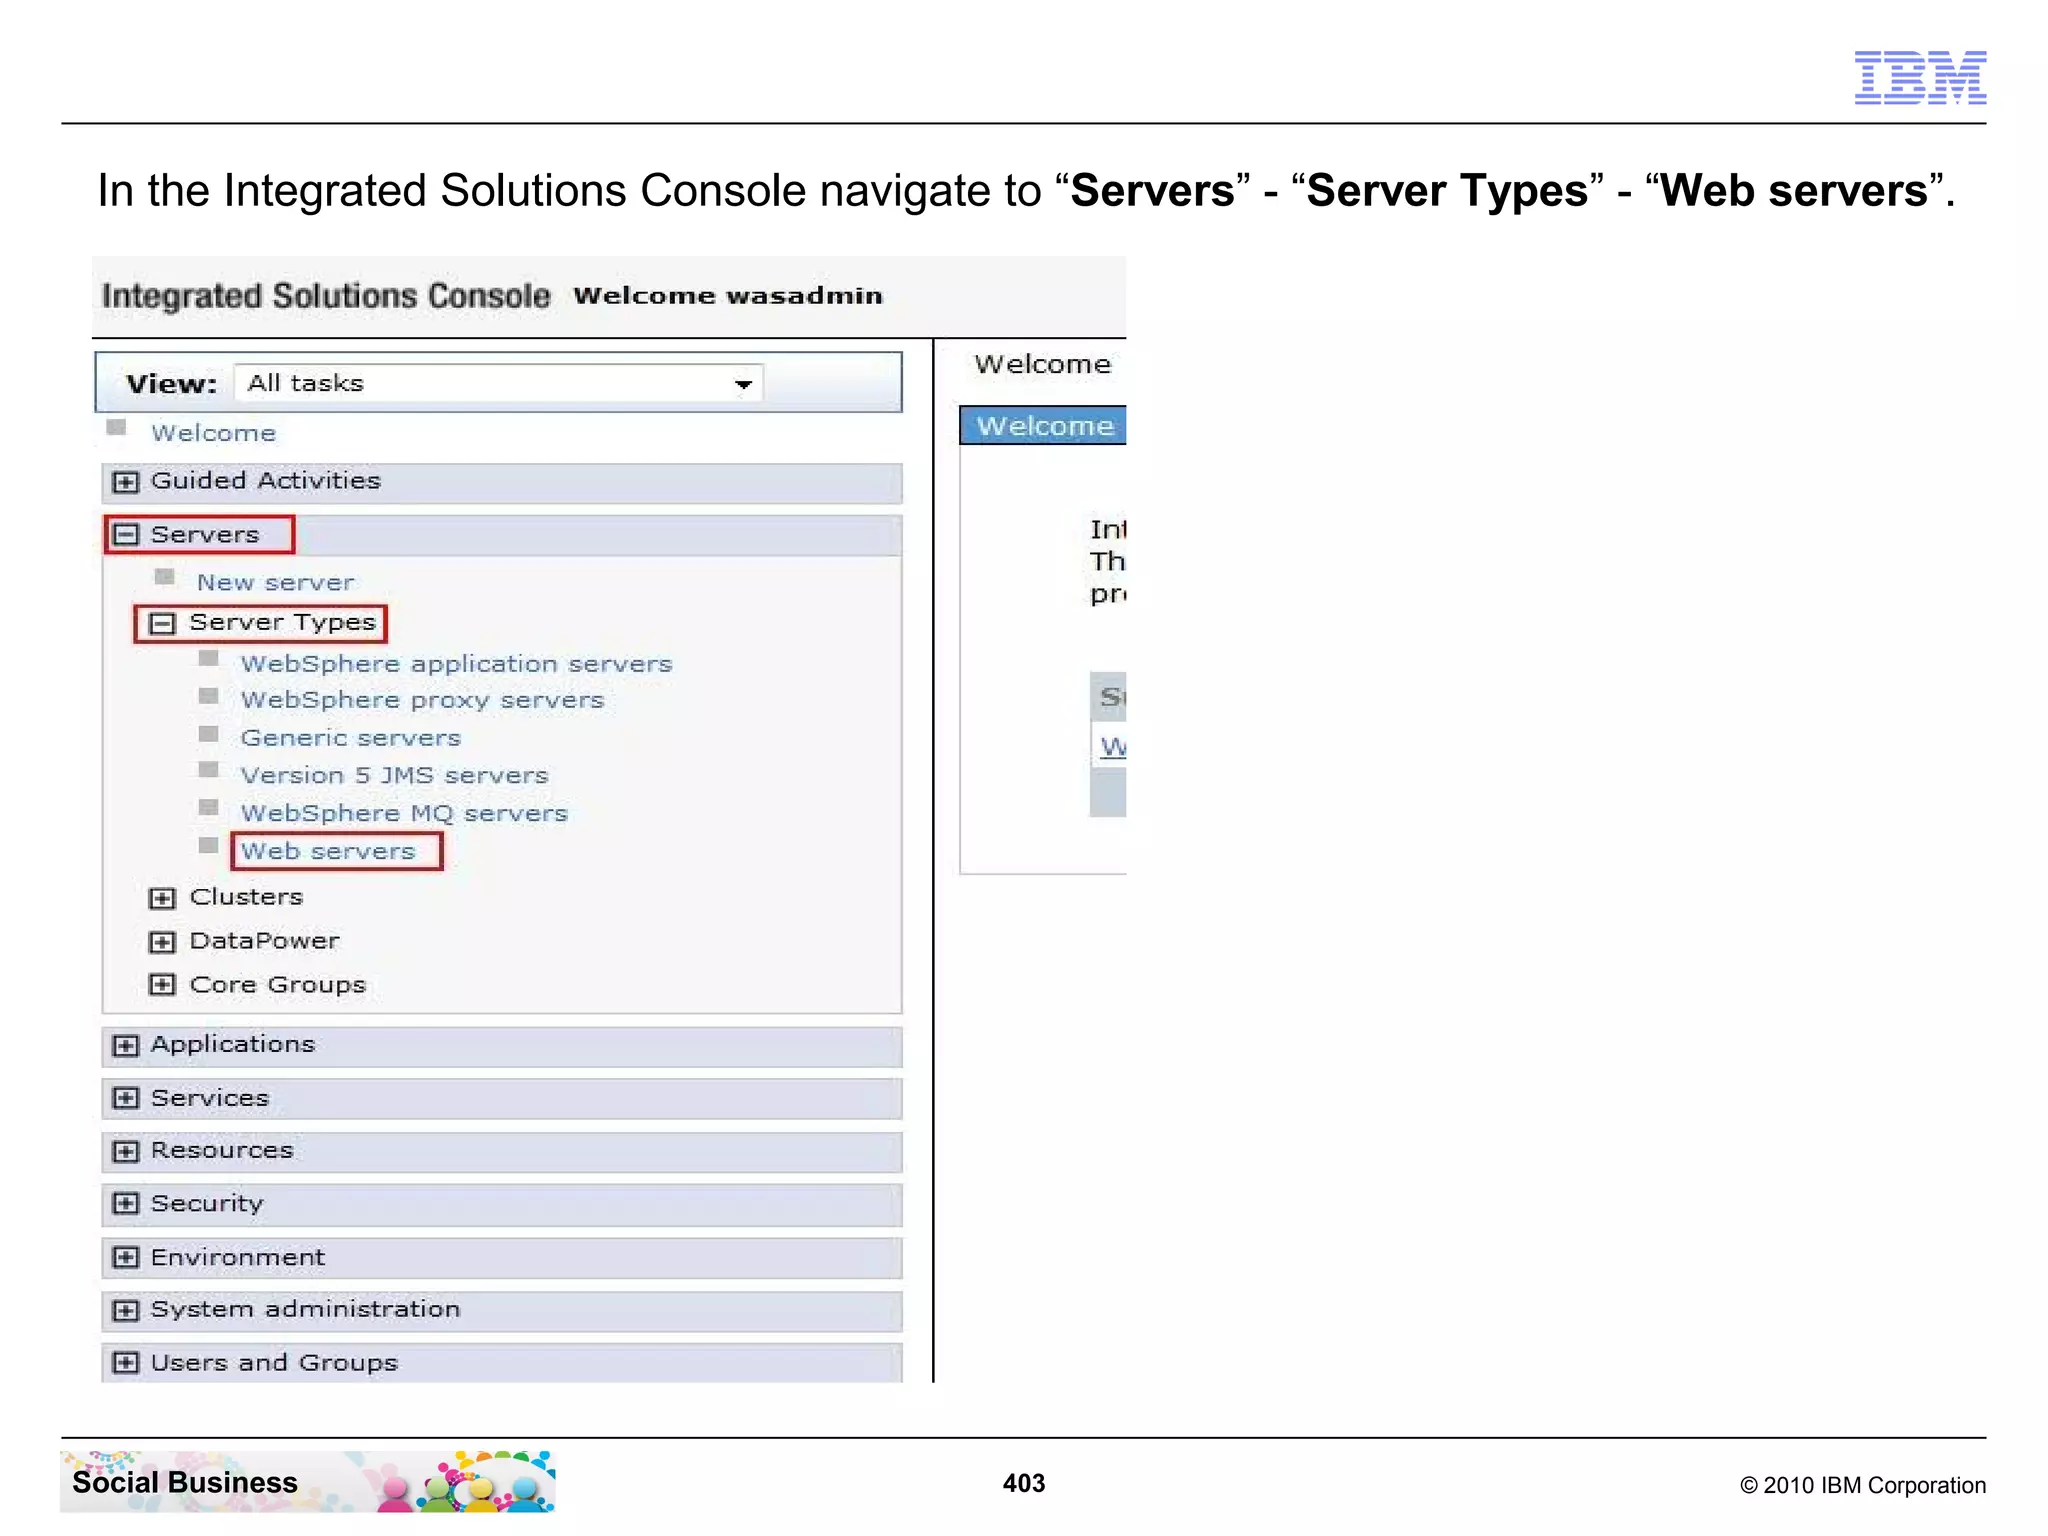This screenshot has width=2048, height=1536.
Task: Open Generic servers link
Action: 350,738
